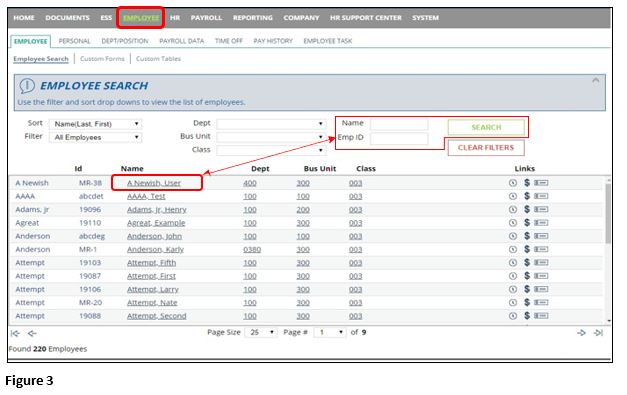Expand the Class dropdown

click(x=271, y=150)
